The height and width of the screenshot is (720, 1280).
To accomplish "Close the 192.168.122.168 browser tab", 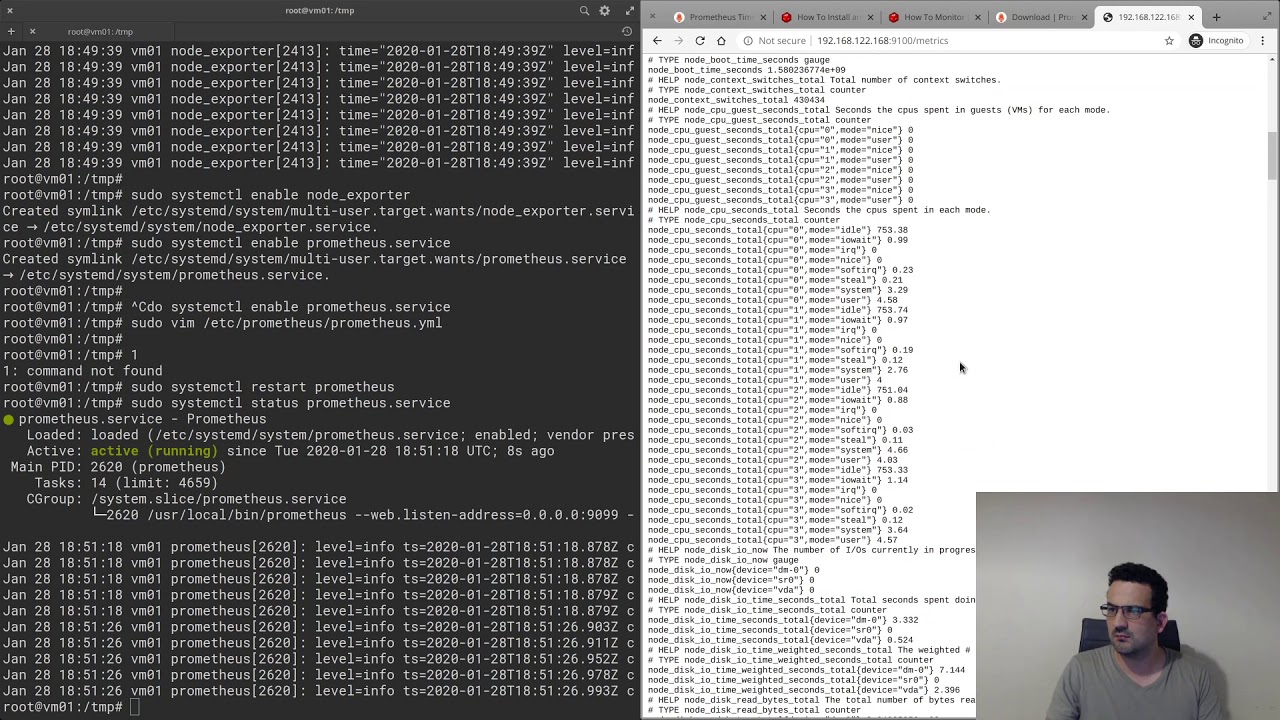I will click(1191, 17).
